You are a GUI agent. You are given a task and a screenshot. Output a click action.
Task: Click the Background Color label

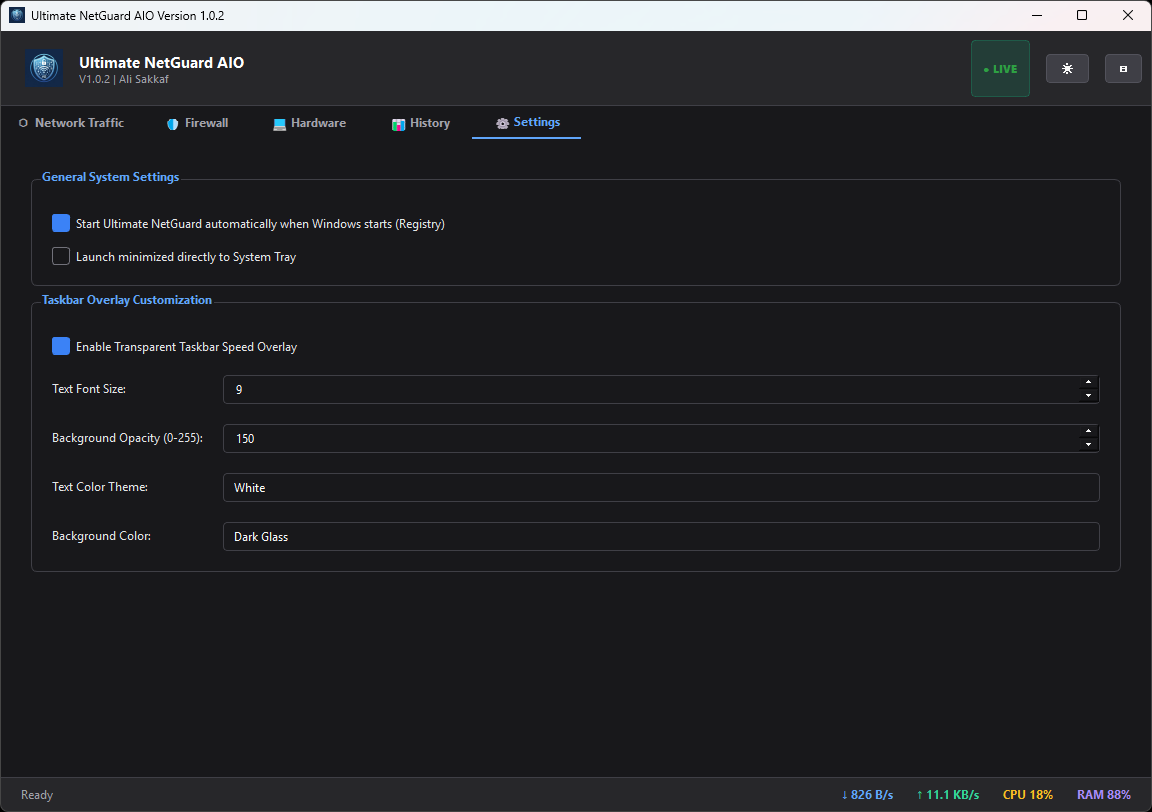(101, 536)
